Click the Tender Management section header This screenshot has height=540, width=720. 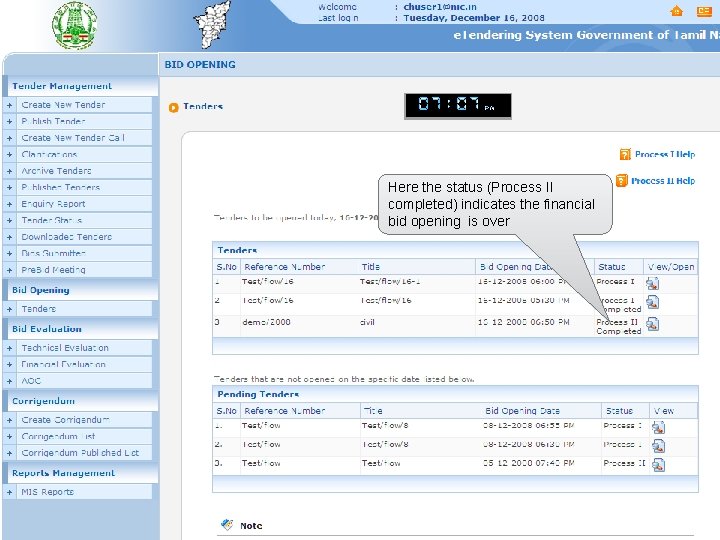(x=62, y=86)
